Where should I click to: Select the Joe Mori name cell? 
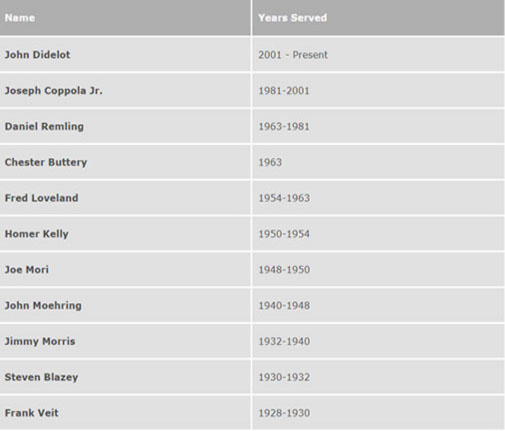tap(125, 269)
